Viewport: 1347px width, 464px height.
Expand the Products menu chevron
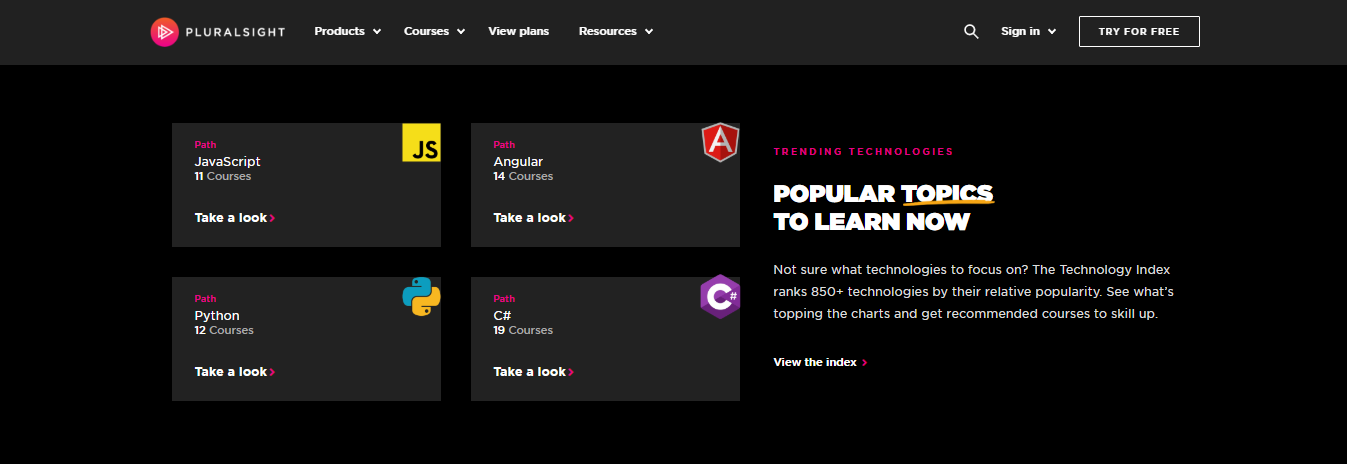coord(377,32)
